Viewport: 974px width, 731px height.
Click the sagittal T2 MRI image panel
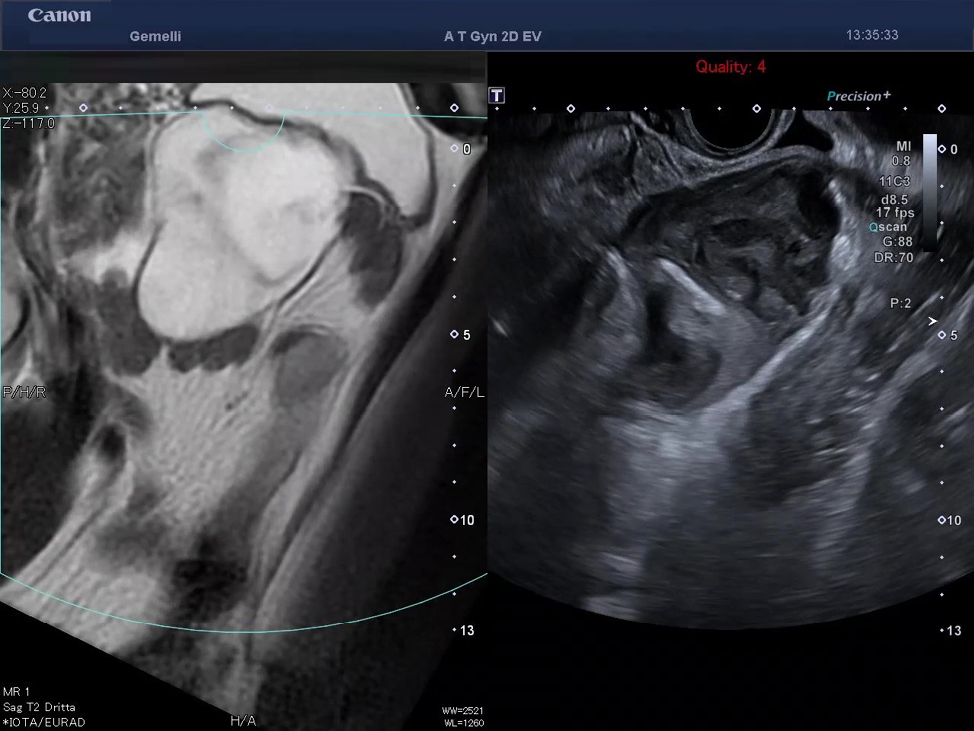point(243,407)
